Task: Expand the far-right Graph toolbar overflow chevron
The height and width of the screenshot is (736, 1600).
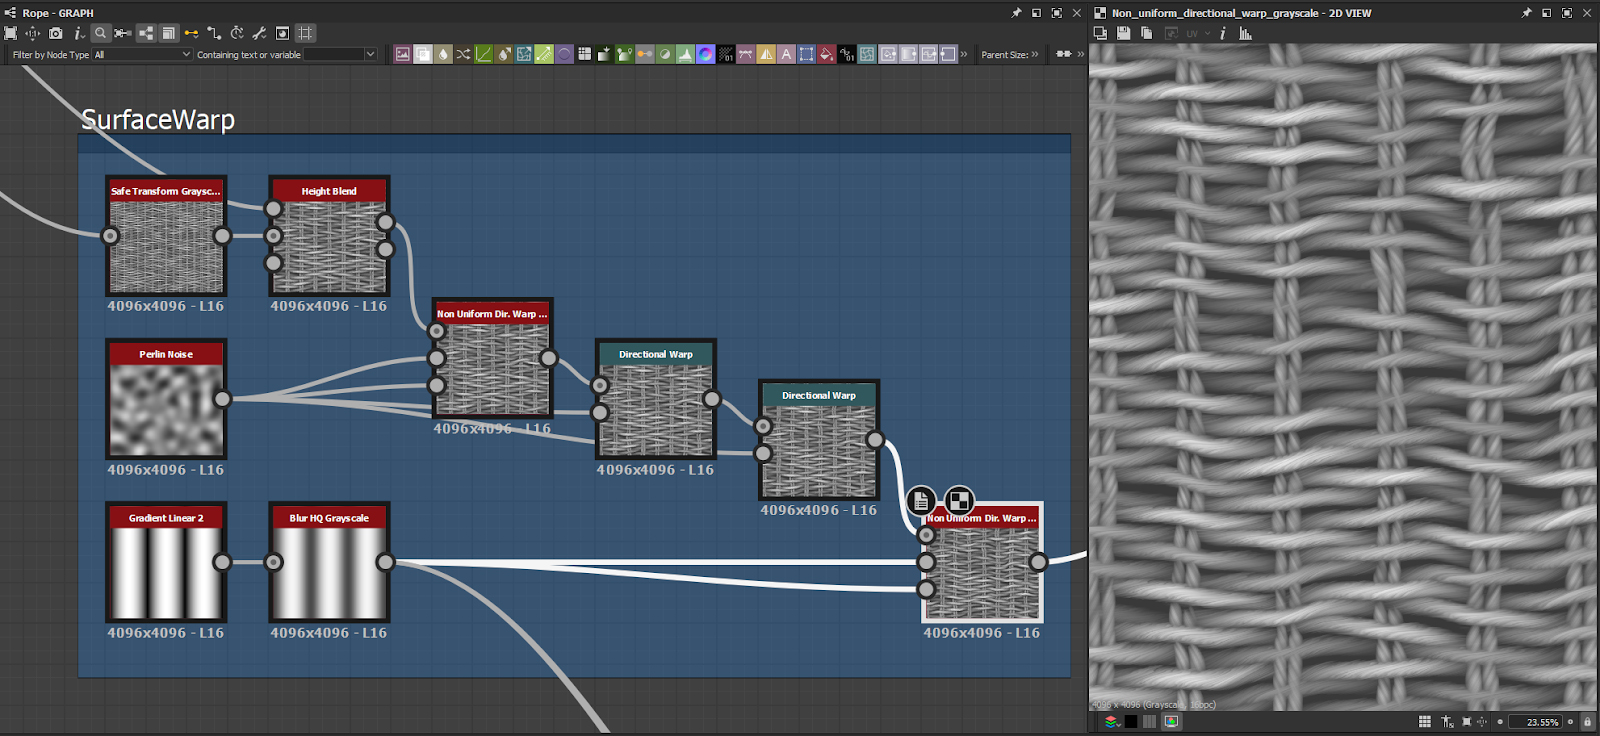Action: (x=1080, y=54)
